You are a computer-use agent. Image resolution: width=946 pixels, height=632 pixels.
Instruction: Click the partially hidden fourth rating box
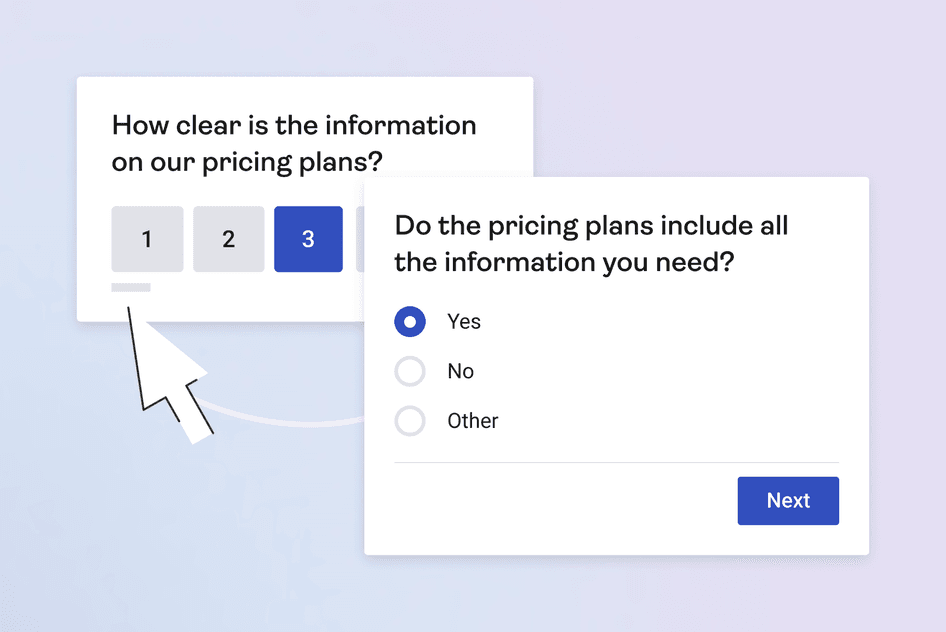[360, 239]
